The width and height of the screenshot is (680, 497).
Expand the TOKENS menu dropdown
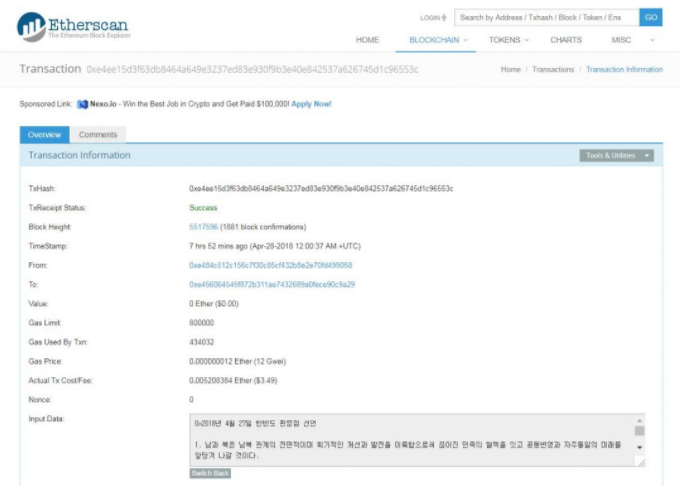[x=510, y=40]
